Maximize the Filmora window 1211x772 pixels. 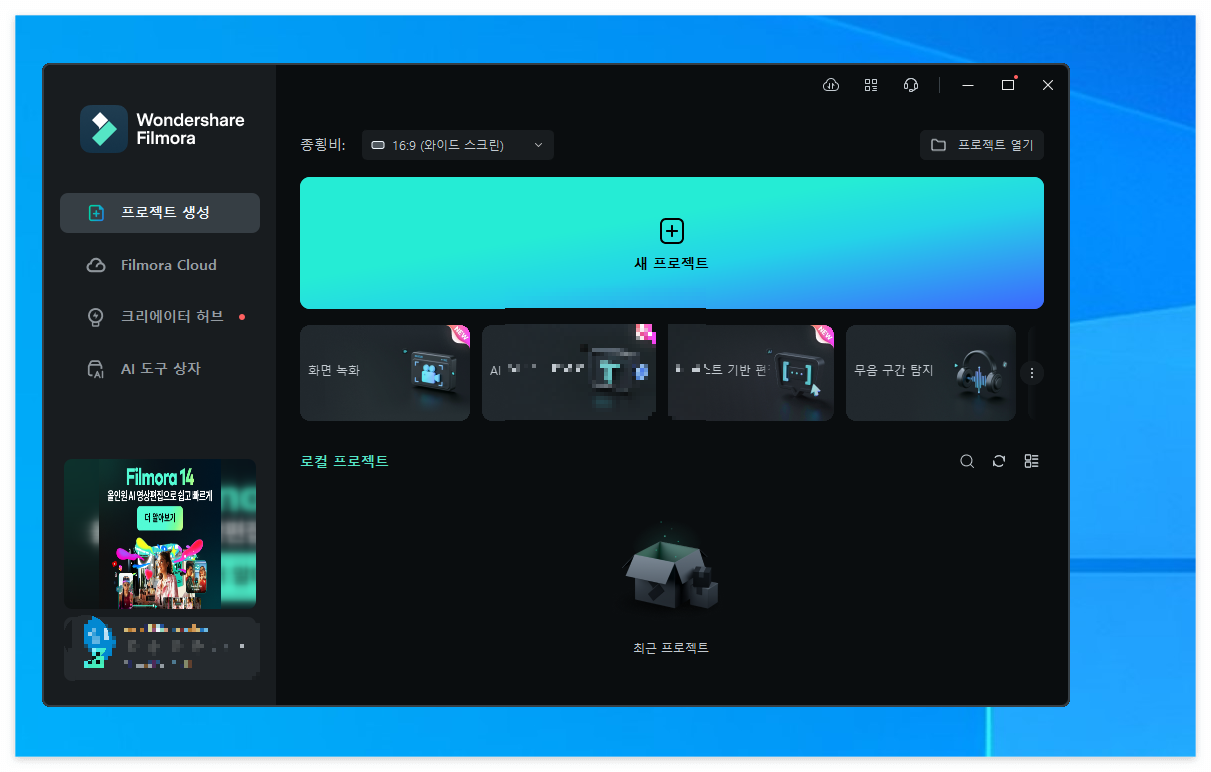1008,85
